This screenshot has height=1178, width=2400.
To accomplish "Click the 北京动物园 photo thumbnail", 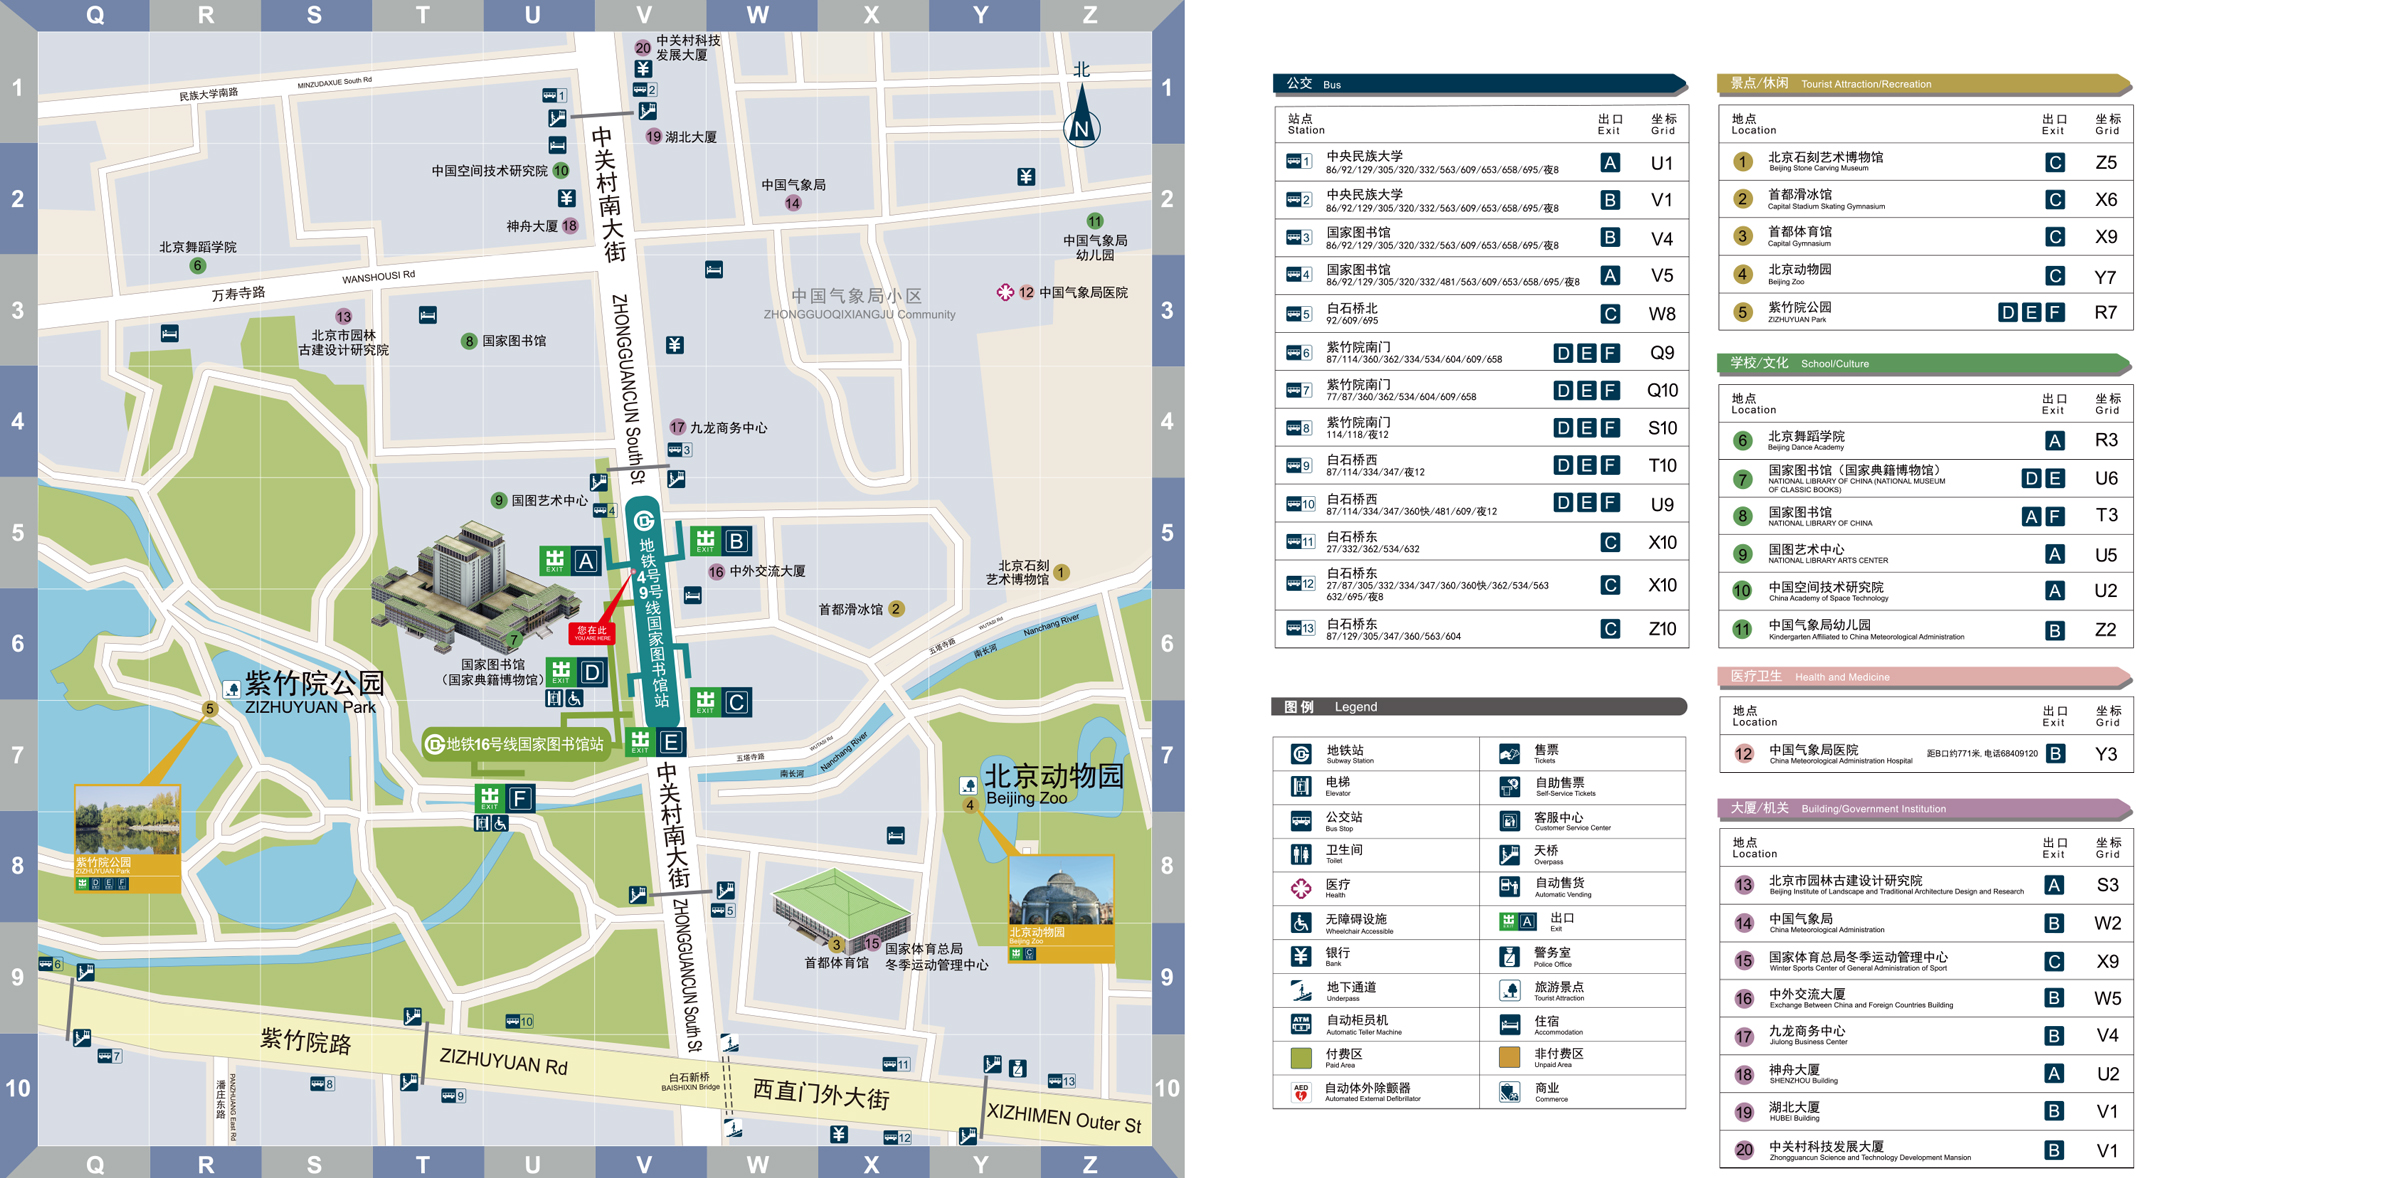I will [x=1061, y=909].
